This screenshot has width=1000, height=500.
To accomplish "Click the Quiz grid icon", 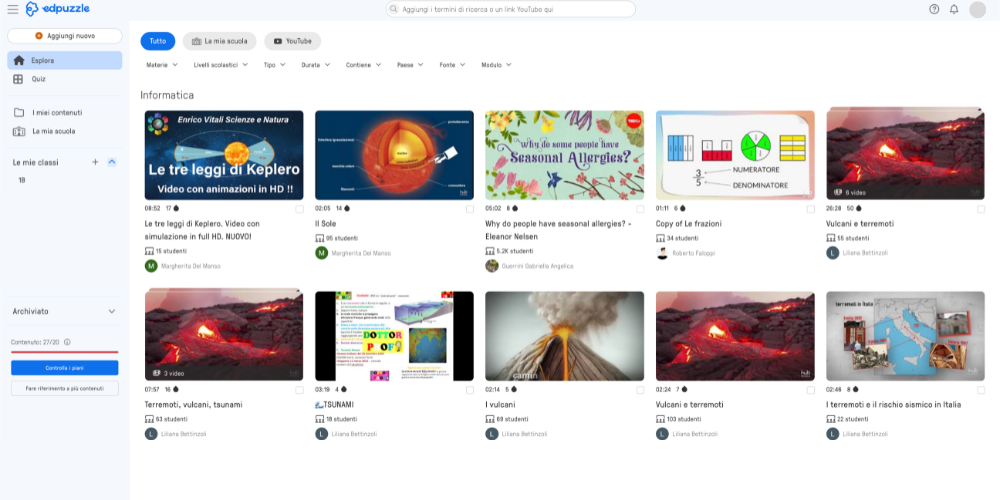I will (x=18, y=79).
